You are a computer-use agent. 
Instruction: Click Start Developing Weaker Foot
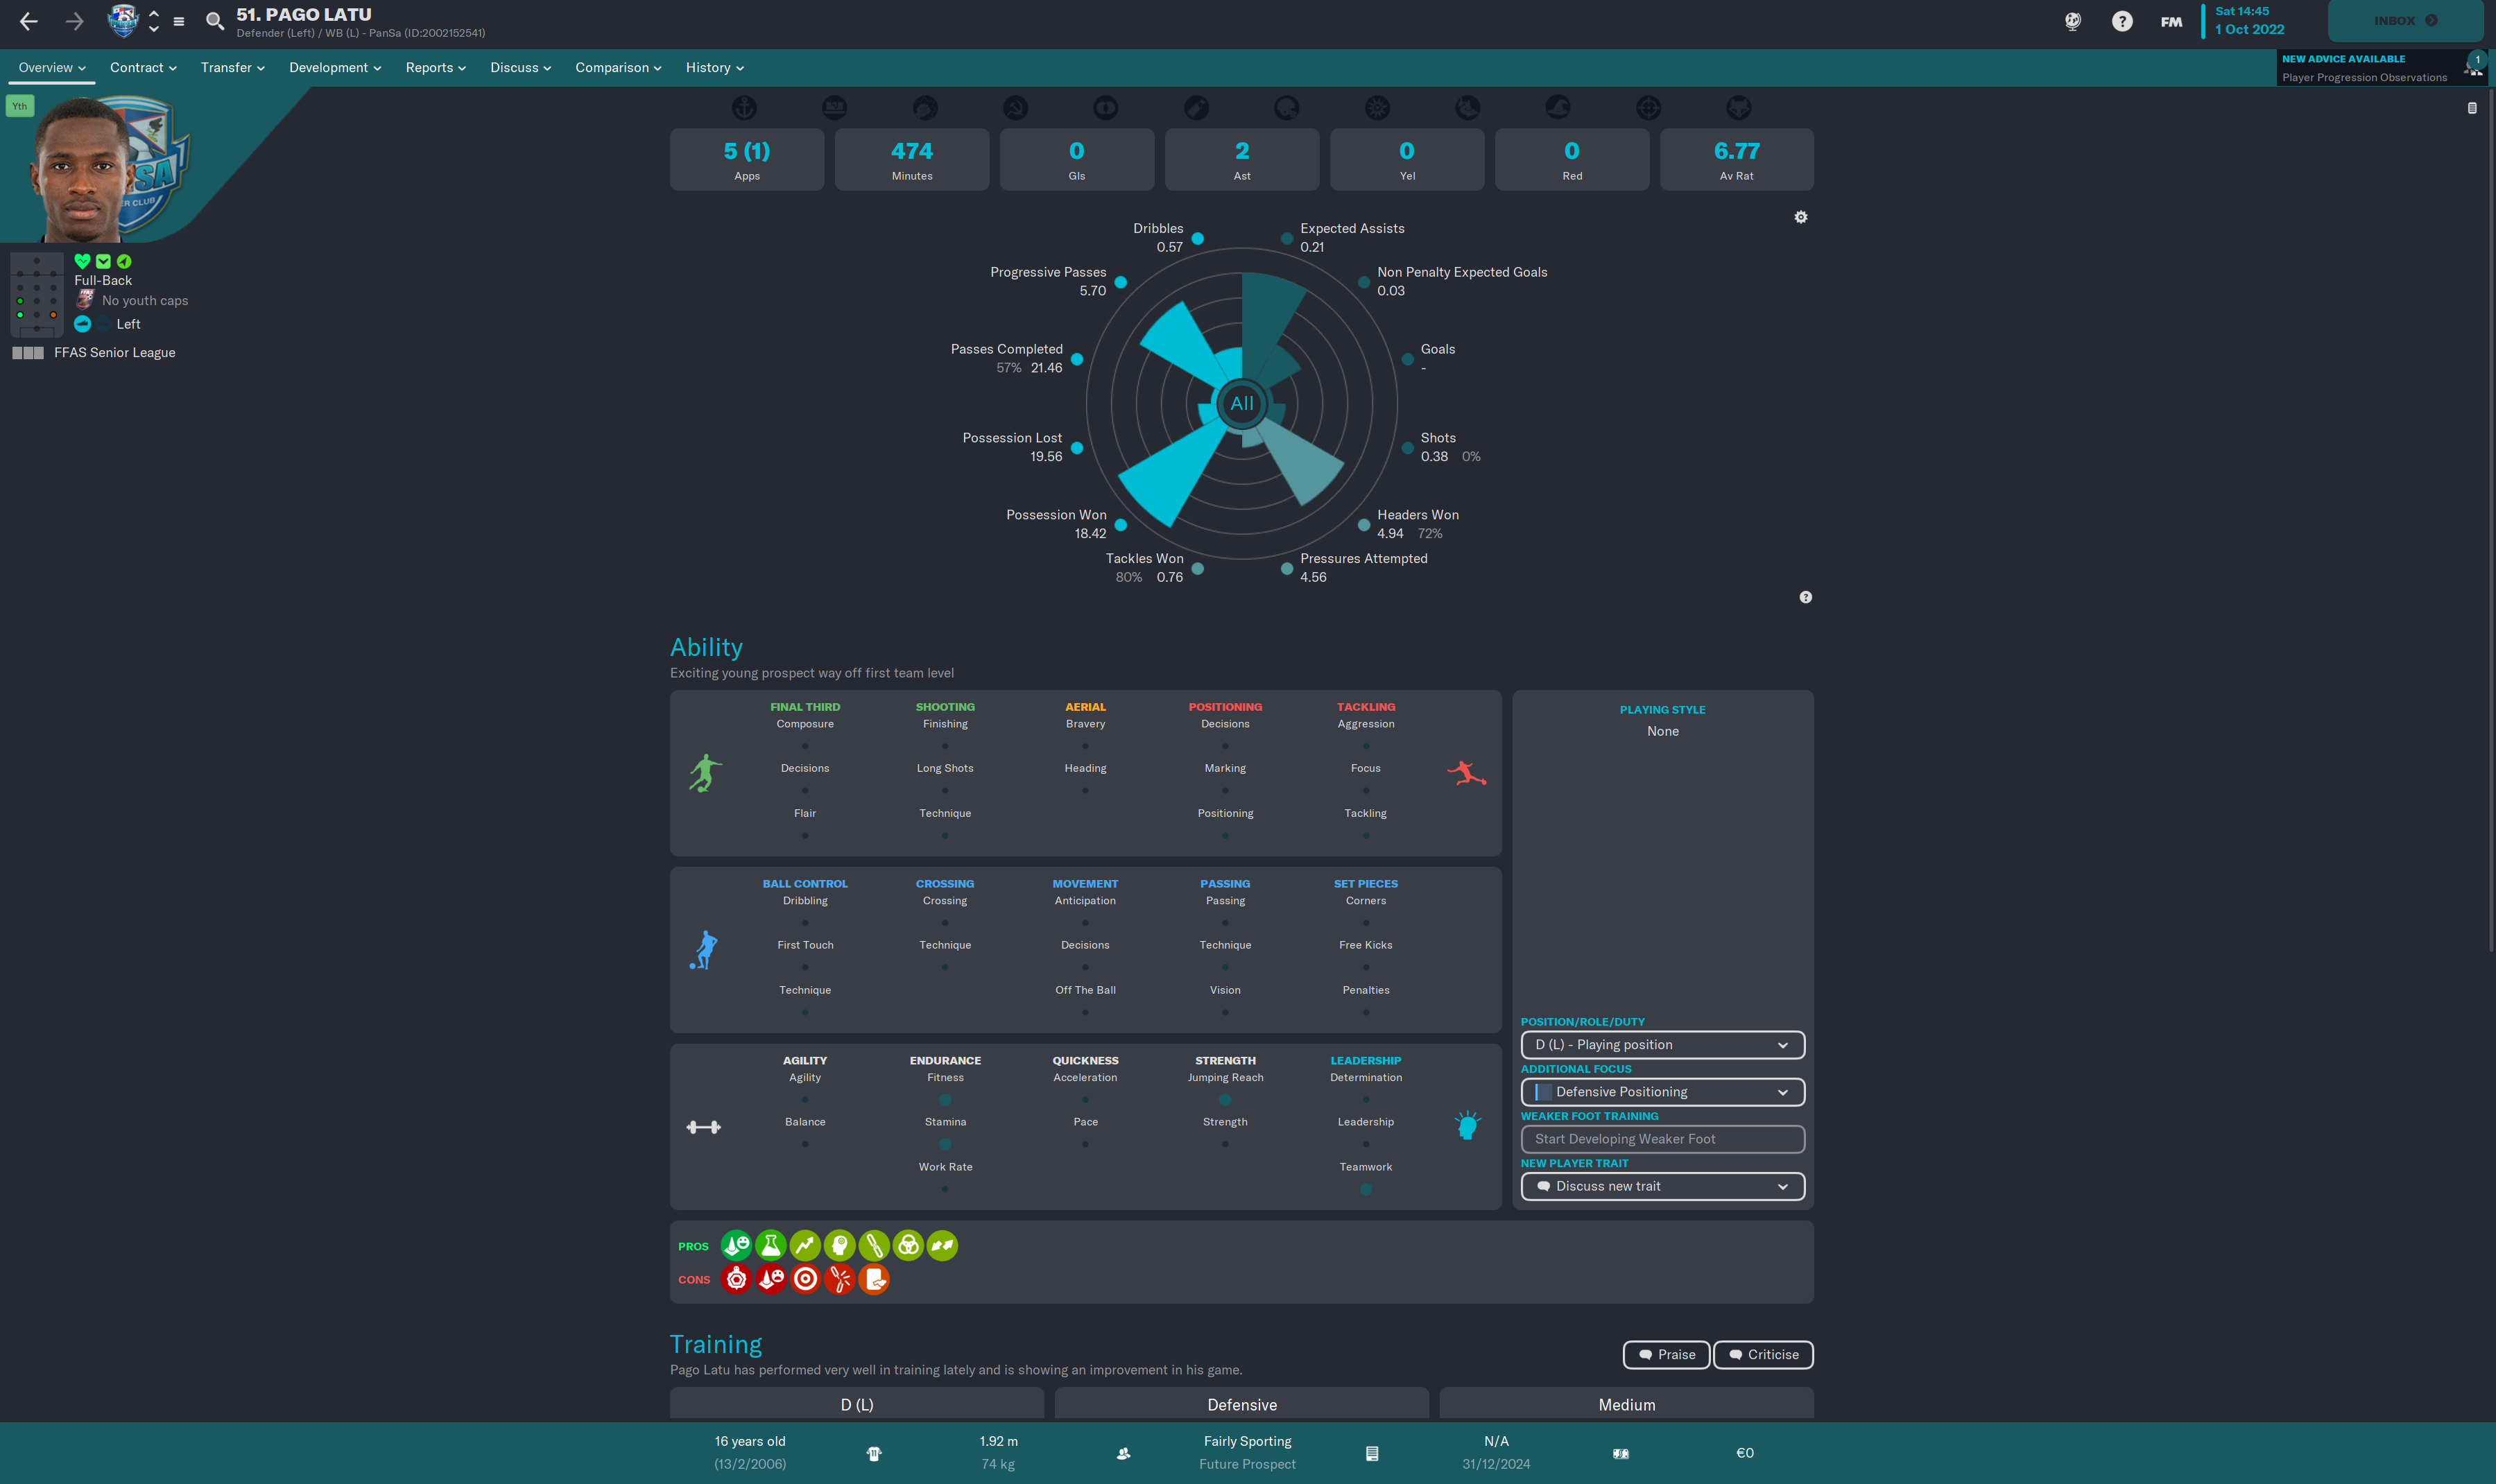[1662, 1138]
